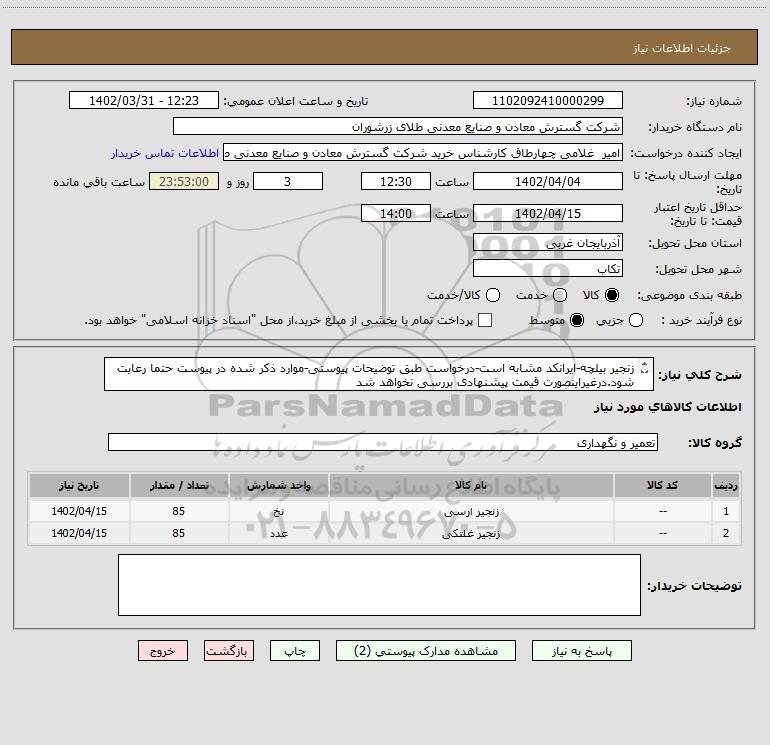Select the کالا/خدمت radio button
This screenshot has height=745, width=770.
(493, 295)
